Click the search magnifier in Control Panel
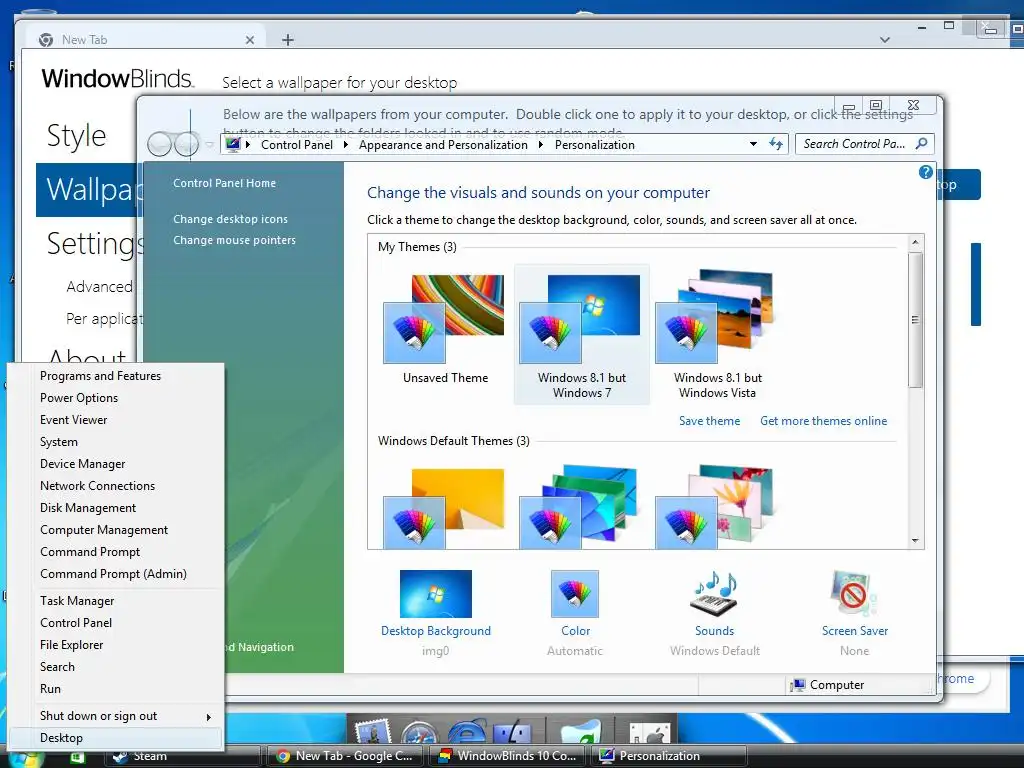 coord(921,144)
